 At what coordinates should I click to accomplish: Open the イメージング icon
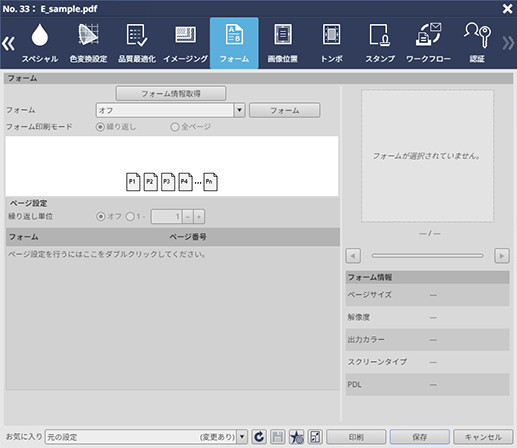[186, 43]
